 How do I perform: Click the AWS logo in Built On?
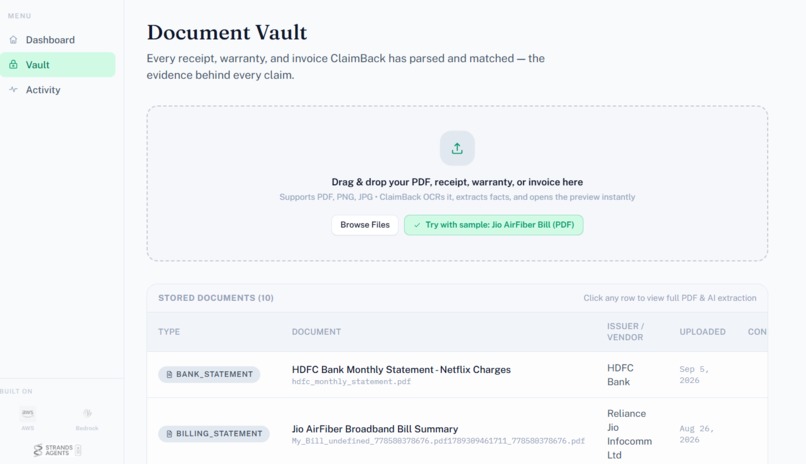point(28,413)
